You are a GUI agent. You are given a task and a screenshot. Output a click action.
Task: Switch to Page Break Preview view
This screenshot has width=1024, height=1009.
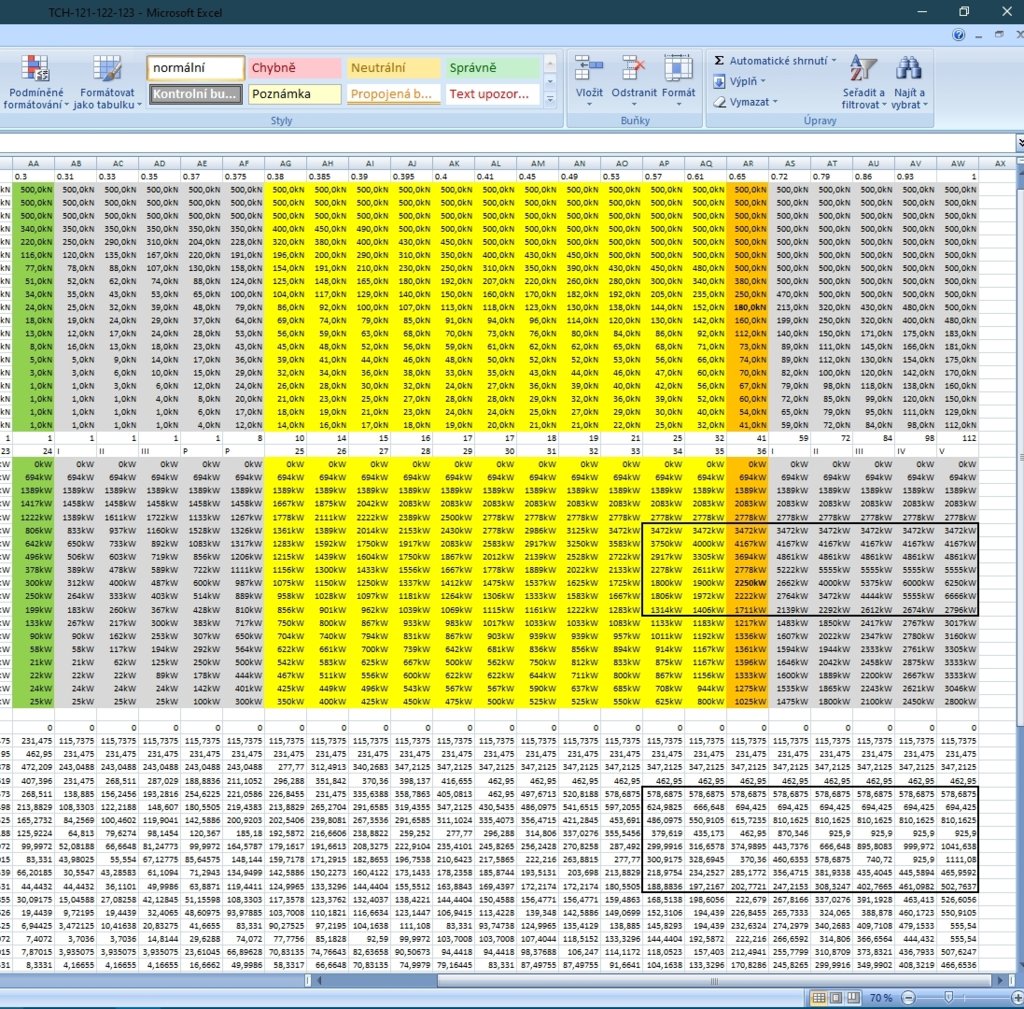pos(852,998)
